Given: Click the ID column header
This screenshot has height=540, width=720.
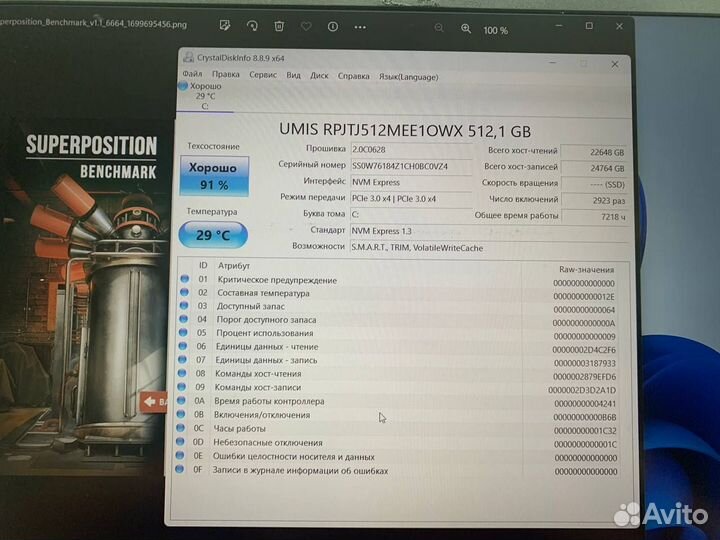Looking at the screenshot, I should click(x=203, y=265).
